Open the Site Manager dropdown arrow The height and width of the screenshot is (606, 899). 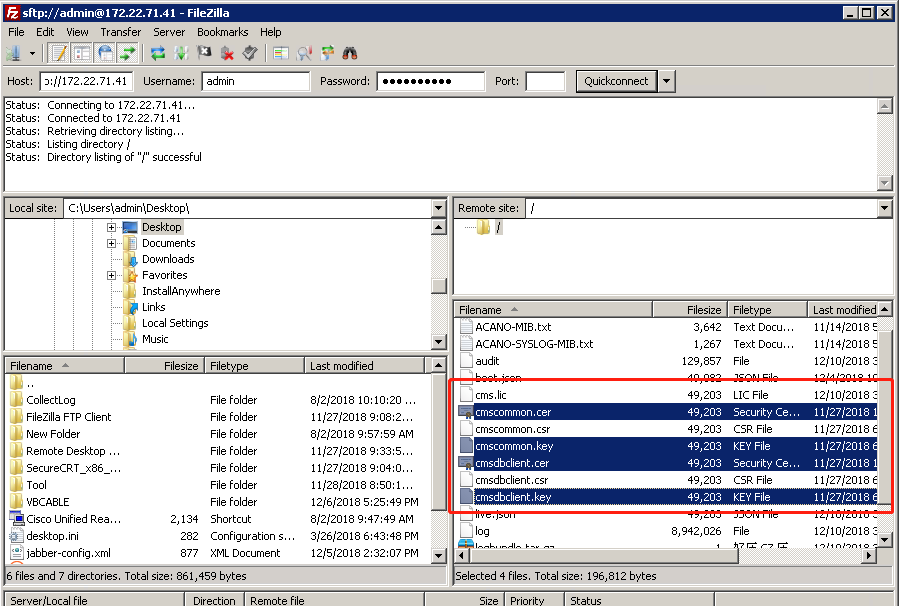pyautogui.click(x=32, y=54)
